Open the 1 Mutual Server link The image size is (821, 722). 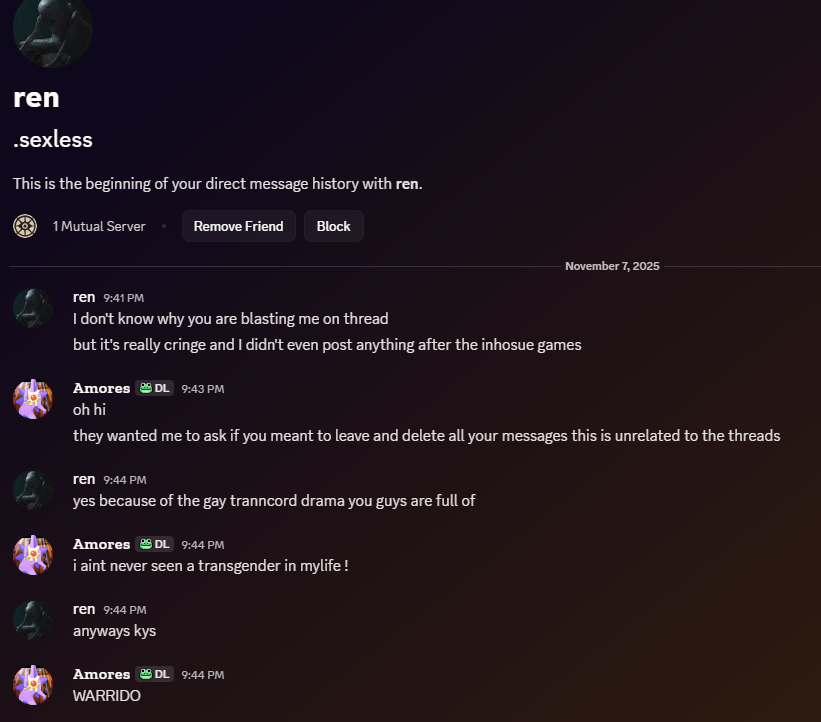click(99, 226)
